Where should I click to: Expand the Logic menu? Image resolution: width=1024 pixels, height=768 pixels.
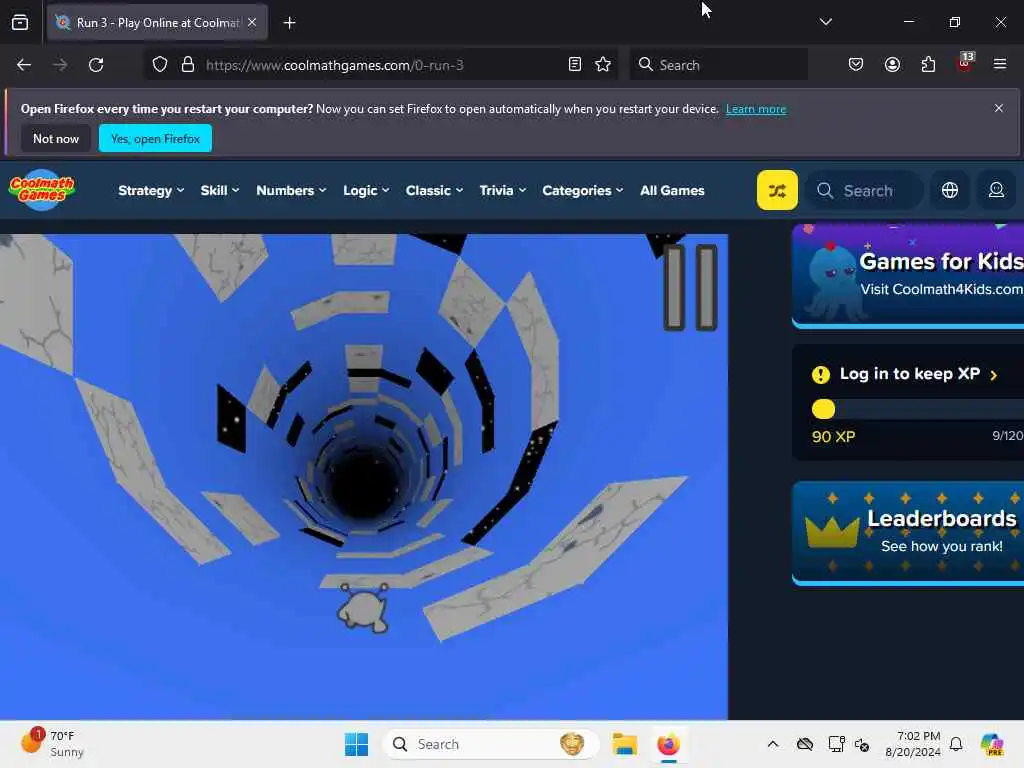366,191
